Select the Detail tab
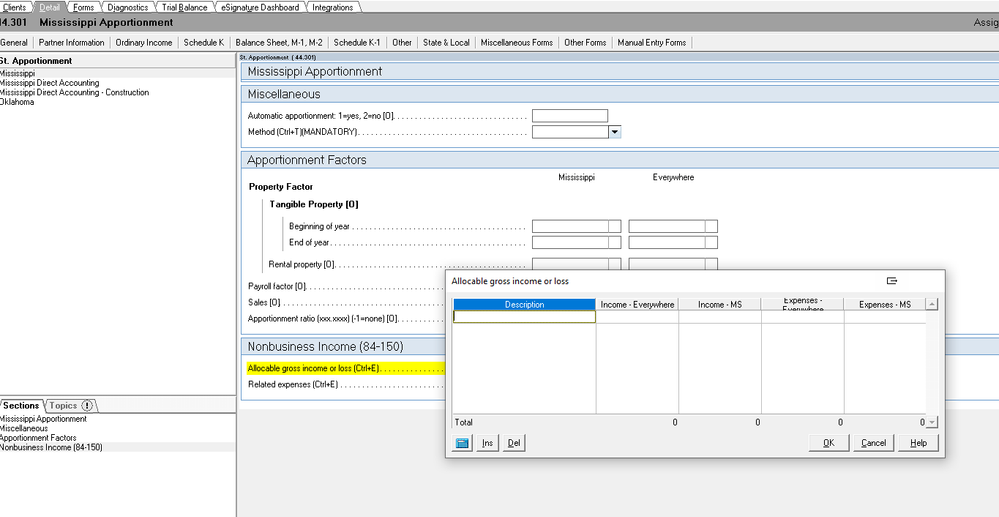Image resolution: width=999 pixels, height=517 pixels. (49, 8)
